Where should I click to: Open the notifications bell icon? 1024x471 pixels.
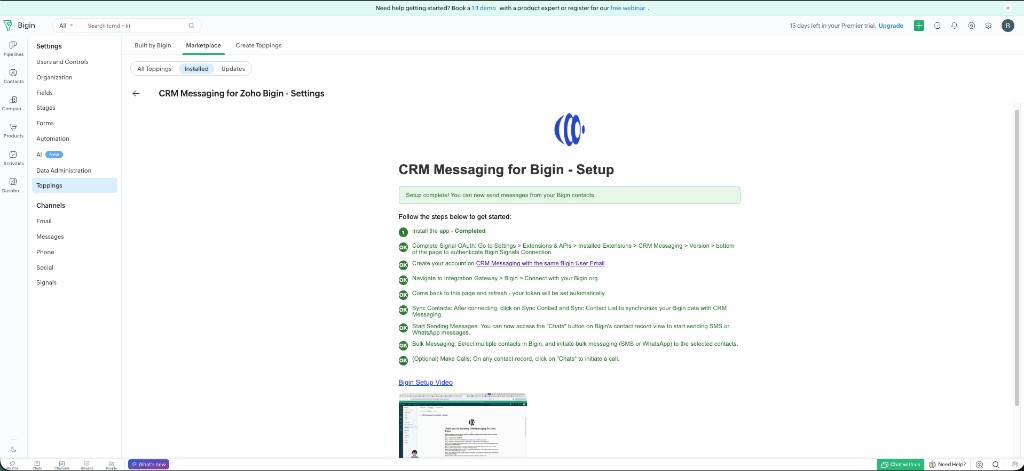pos(954,25)
